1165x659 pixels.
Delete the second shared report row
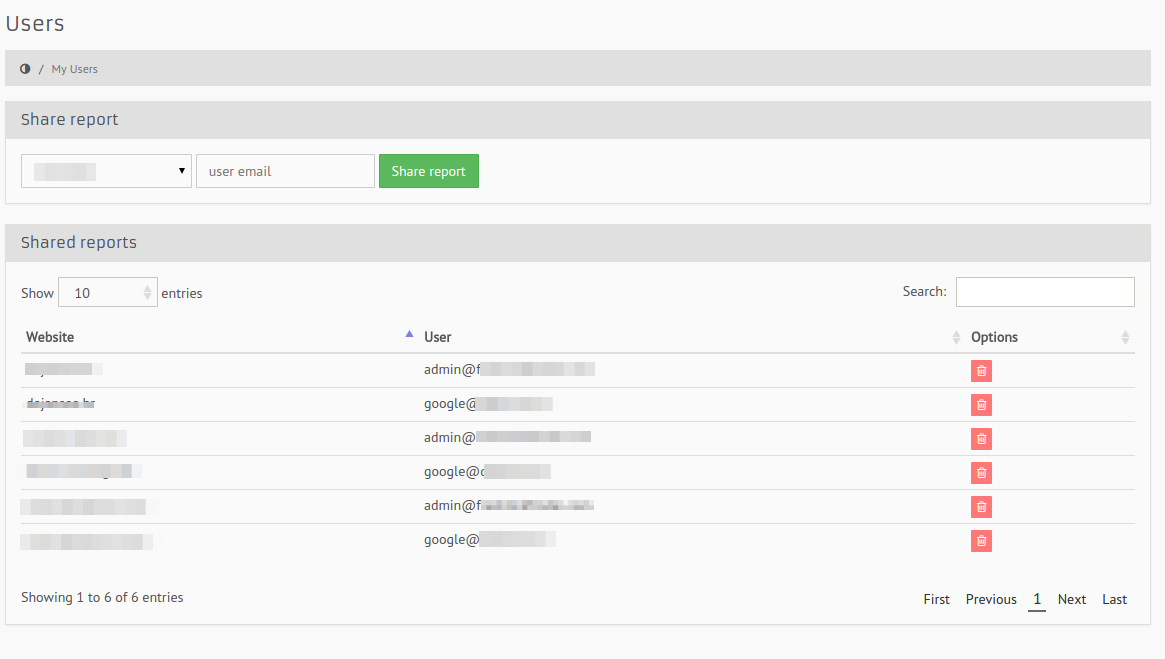click(x=981, y=405)
